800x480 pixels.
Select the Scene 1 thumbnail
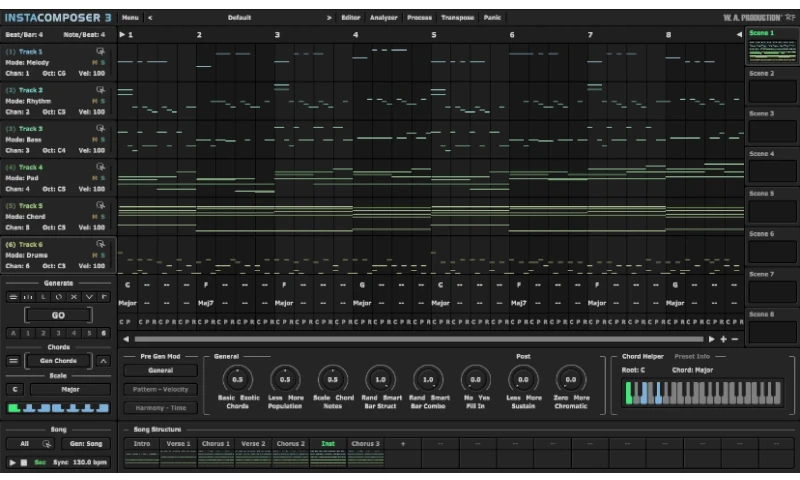point(772,53)
